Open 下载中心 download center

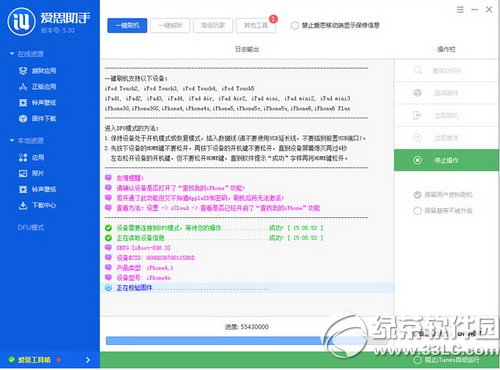coord(37,205)
